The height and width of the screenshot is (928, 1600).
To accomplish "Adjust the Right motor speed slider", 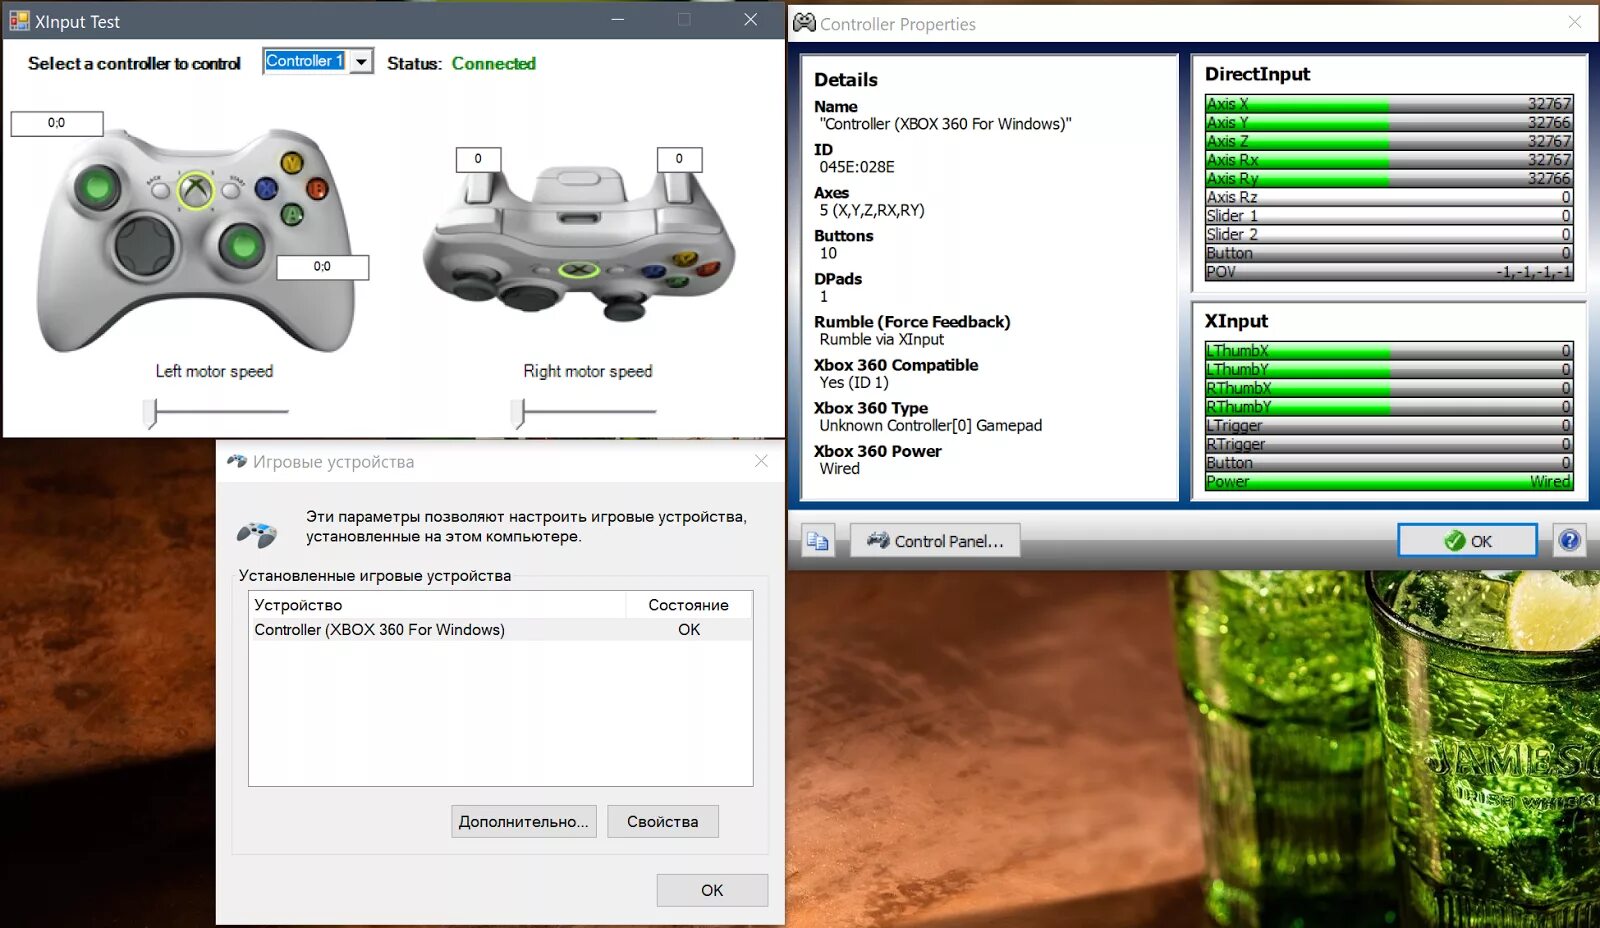I will click(x=518, y=412).
